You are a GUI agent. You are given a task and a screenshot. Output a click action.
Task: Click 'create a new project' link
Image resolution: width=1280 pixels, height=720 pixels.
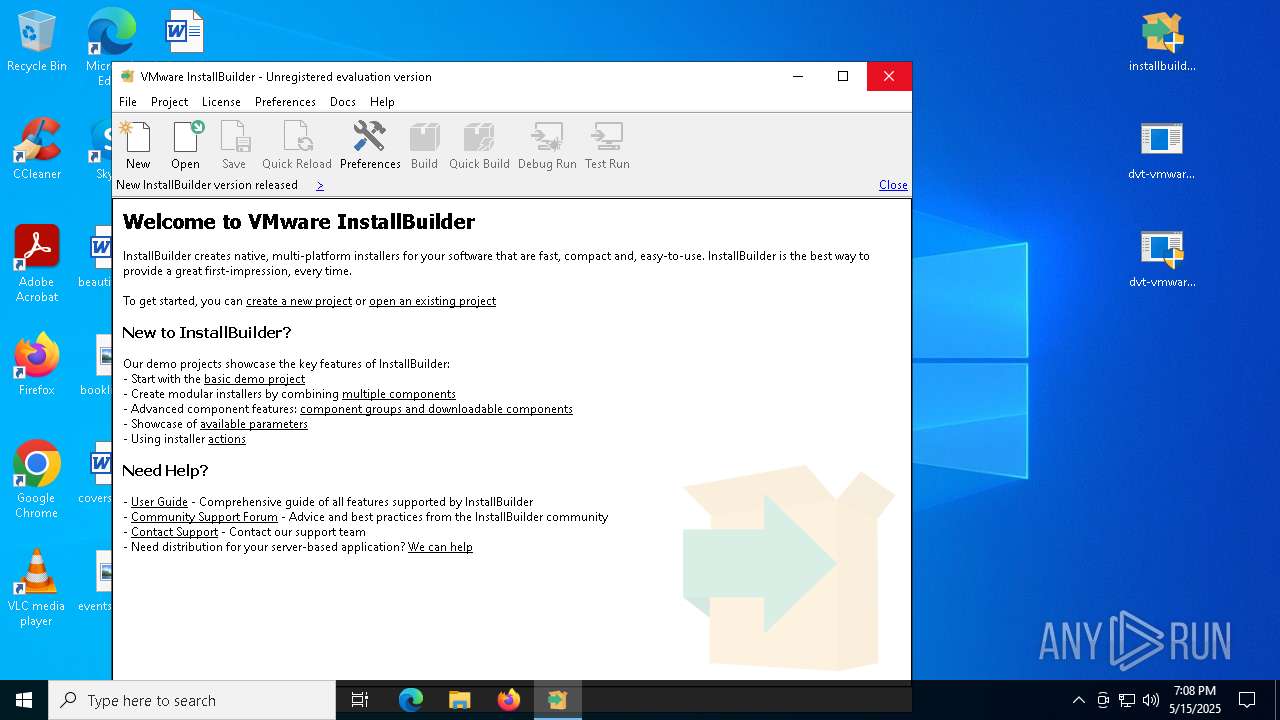[299, 301]
